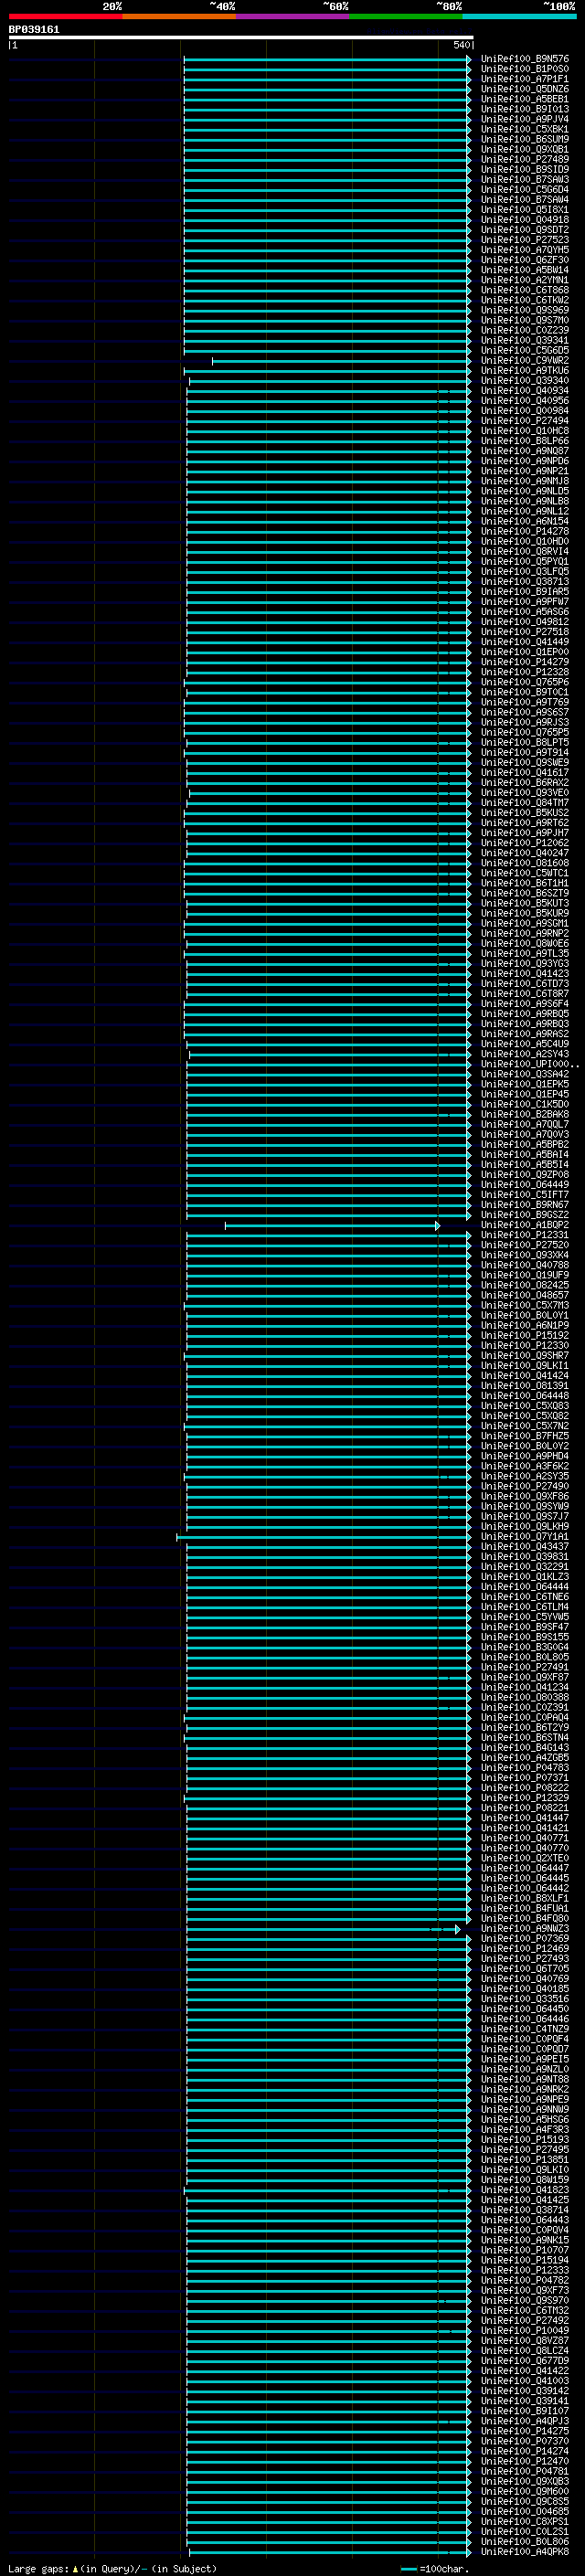Select hit label UniRef100_Q39341

(525, 340)
